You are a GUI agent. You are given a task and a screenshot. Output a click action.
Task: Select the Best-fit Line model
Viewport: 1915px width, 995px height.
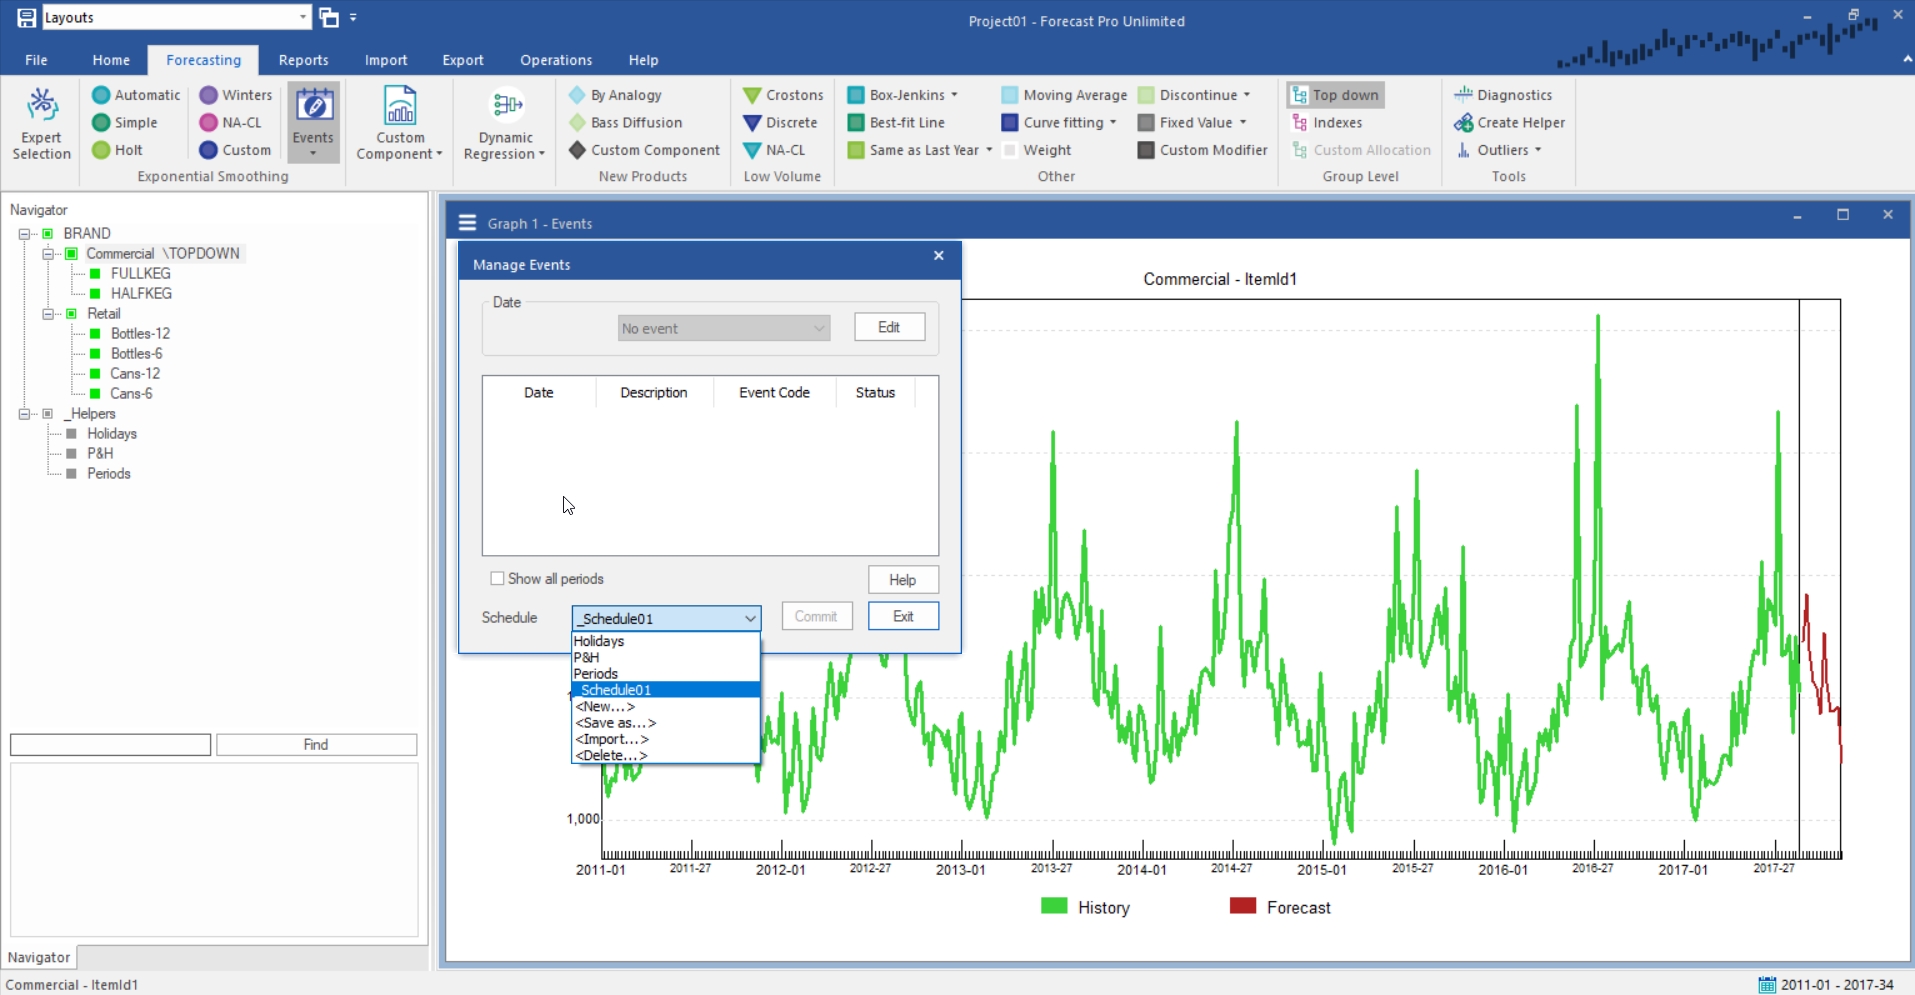coord(896,122)
